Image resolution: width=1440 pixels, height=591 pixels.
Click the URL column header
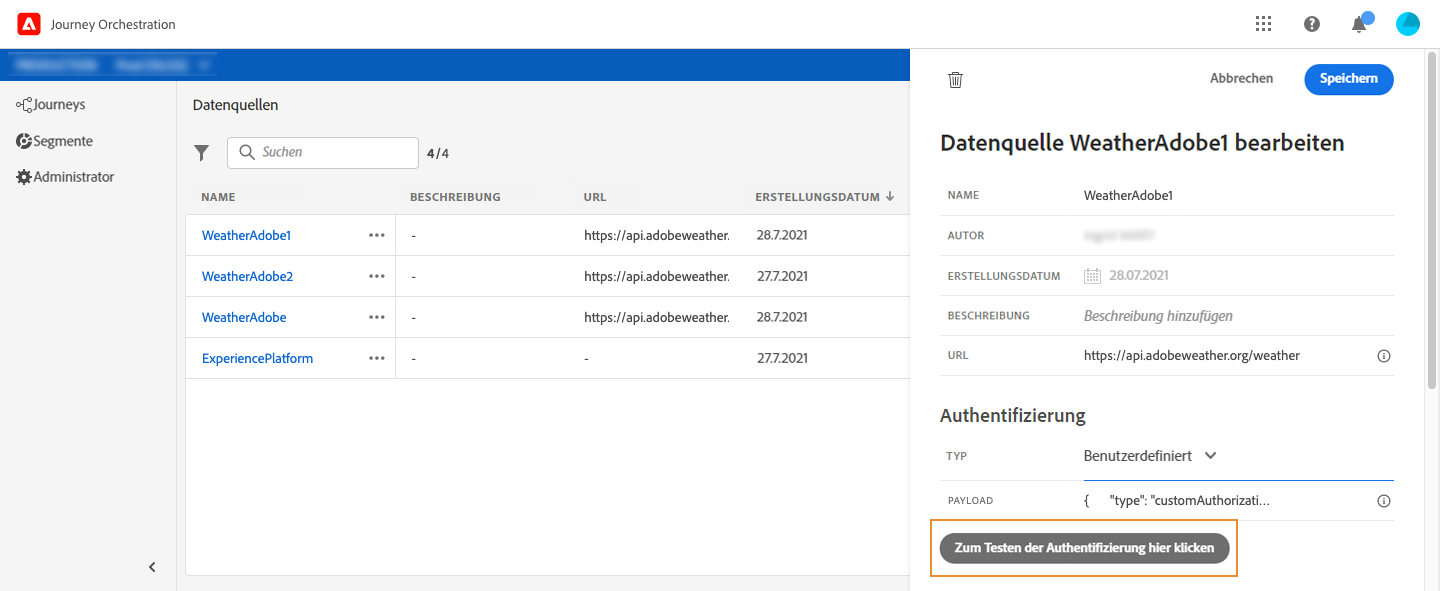pos(595,197)
